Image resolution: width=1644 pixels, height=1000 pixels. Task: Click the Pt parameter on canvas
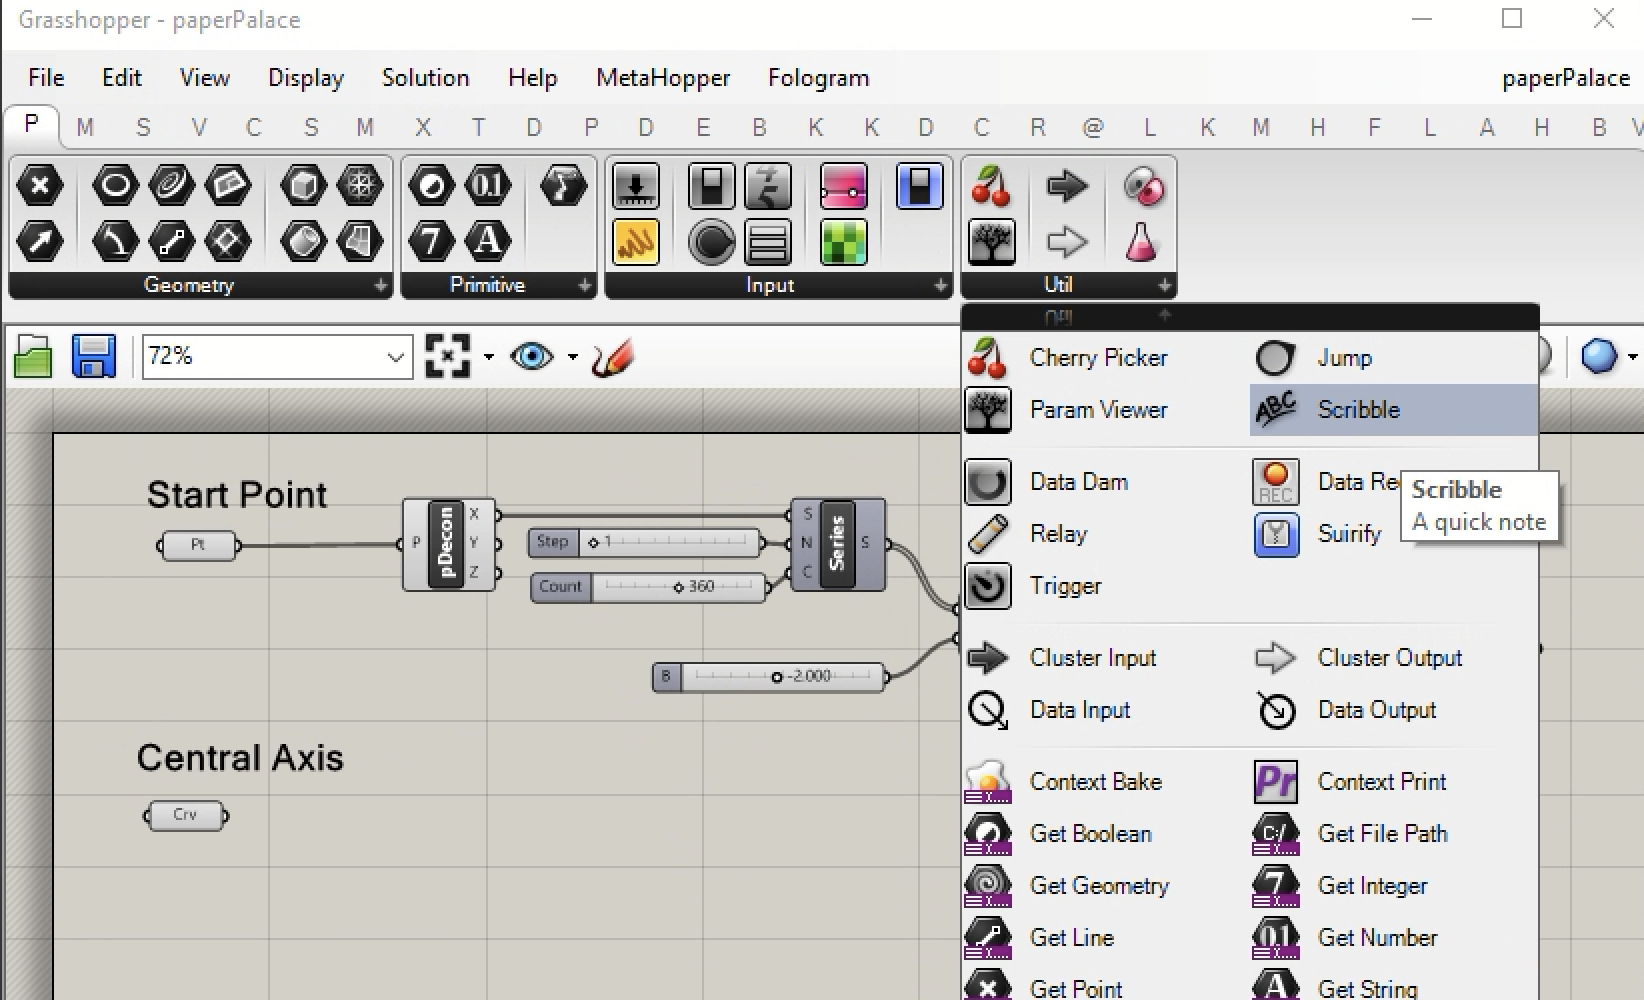coord(198,546)
